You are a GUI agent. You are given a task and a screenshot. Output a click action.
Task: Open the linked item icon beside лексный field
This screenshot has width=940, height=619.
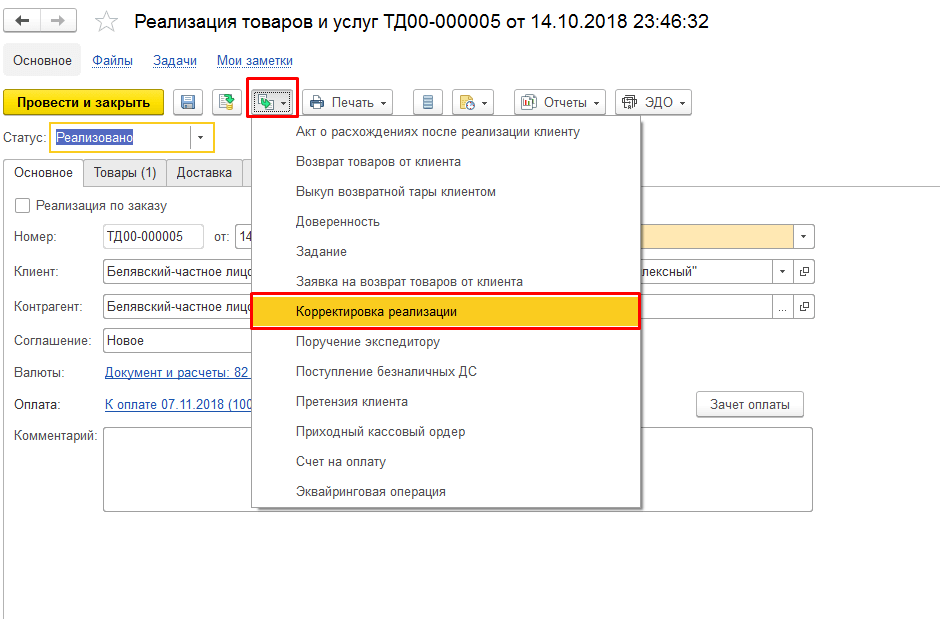(804, 271)
